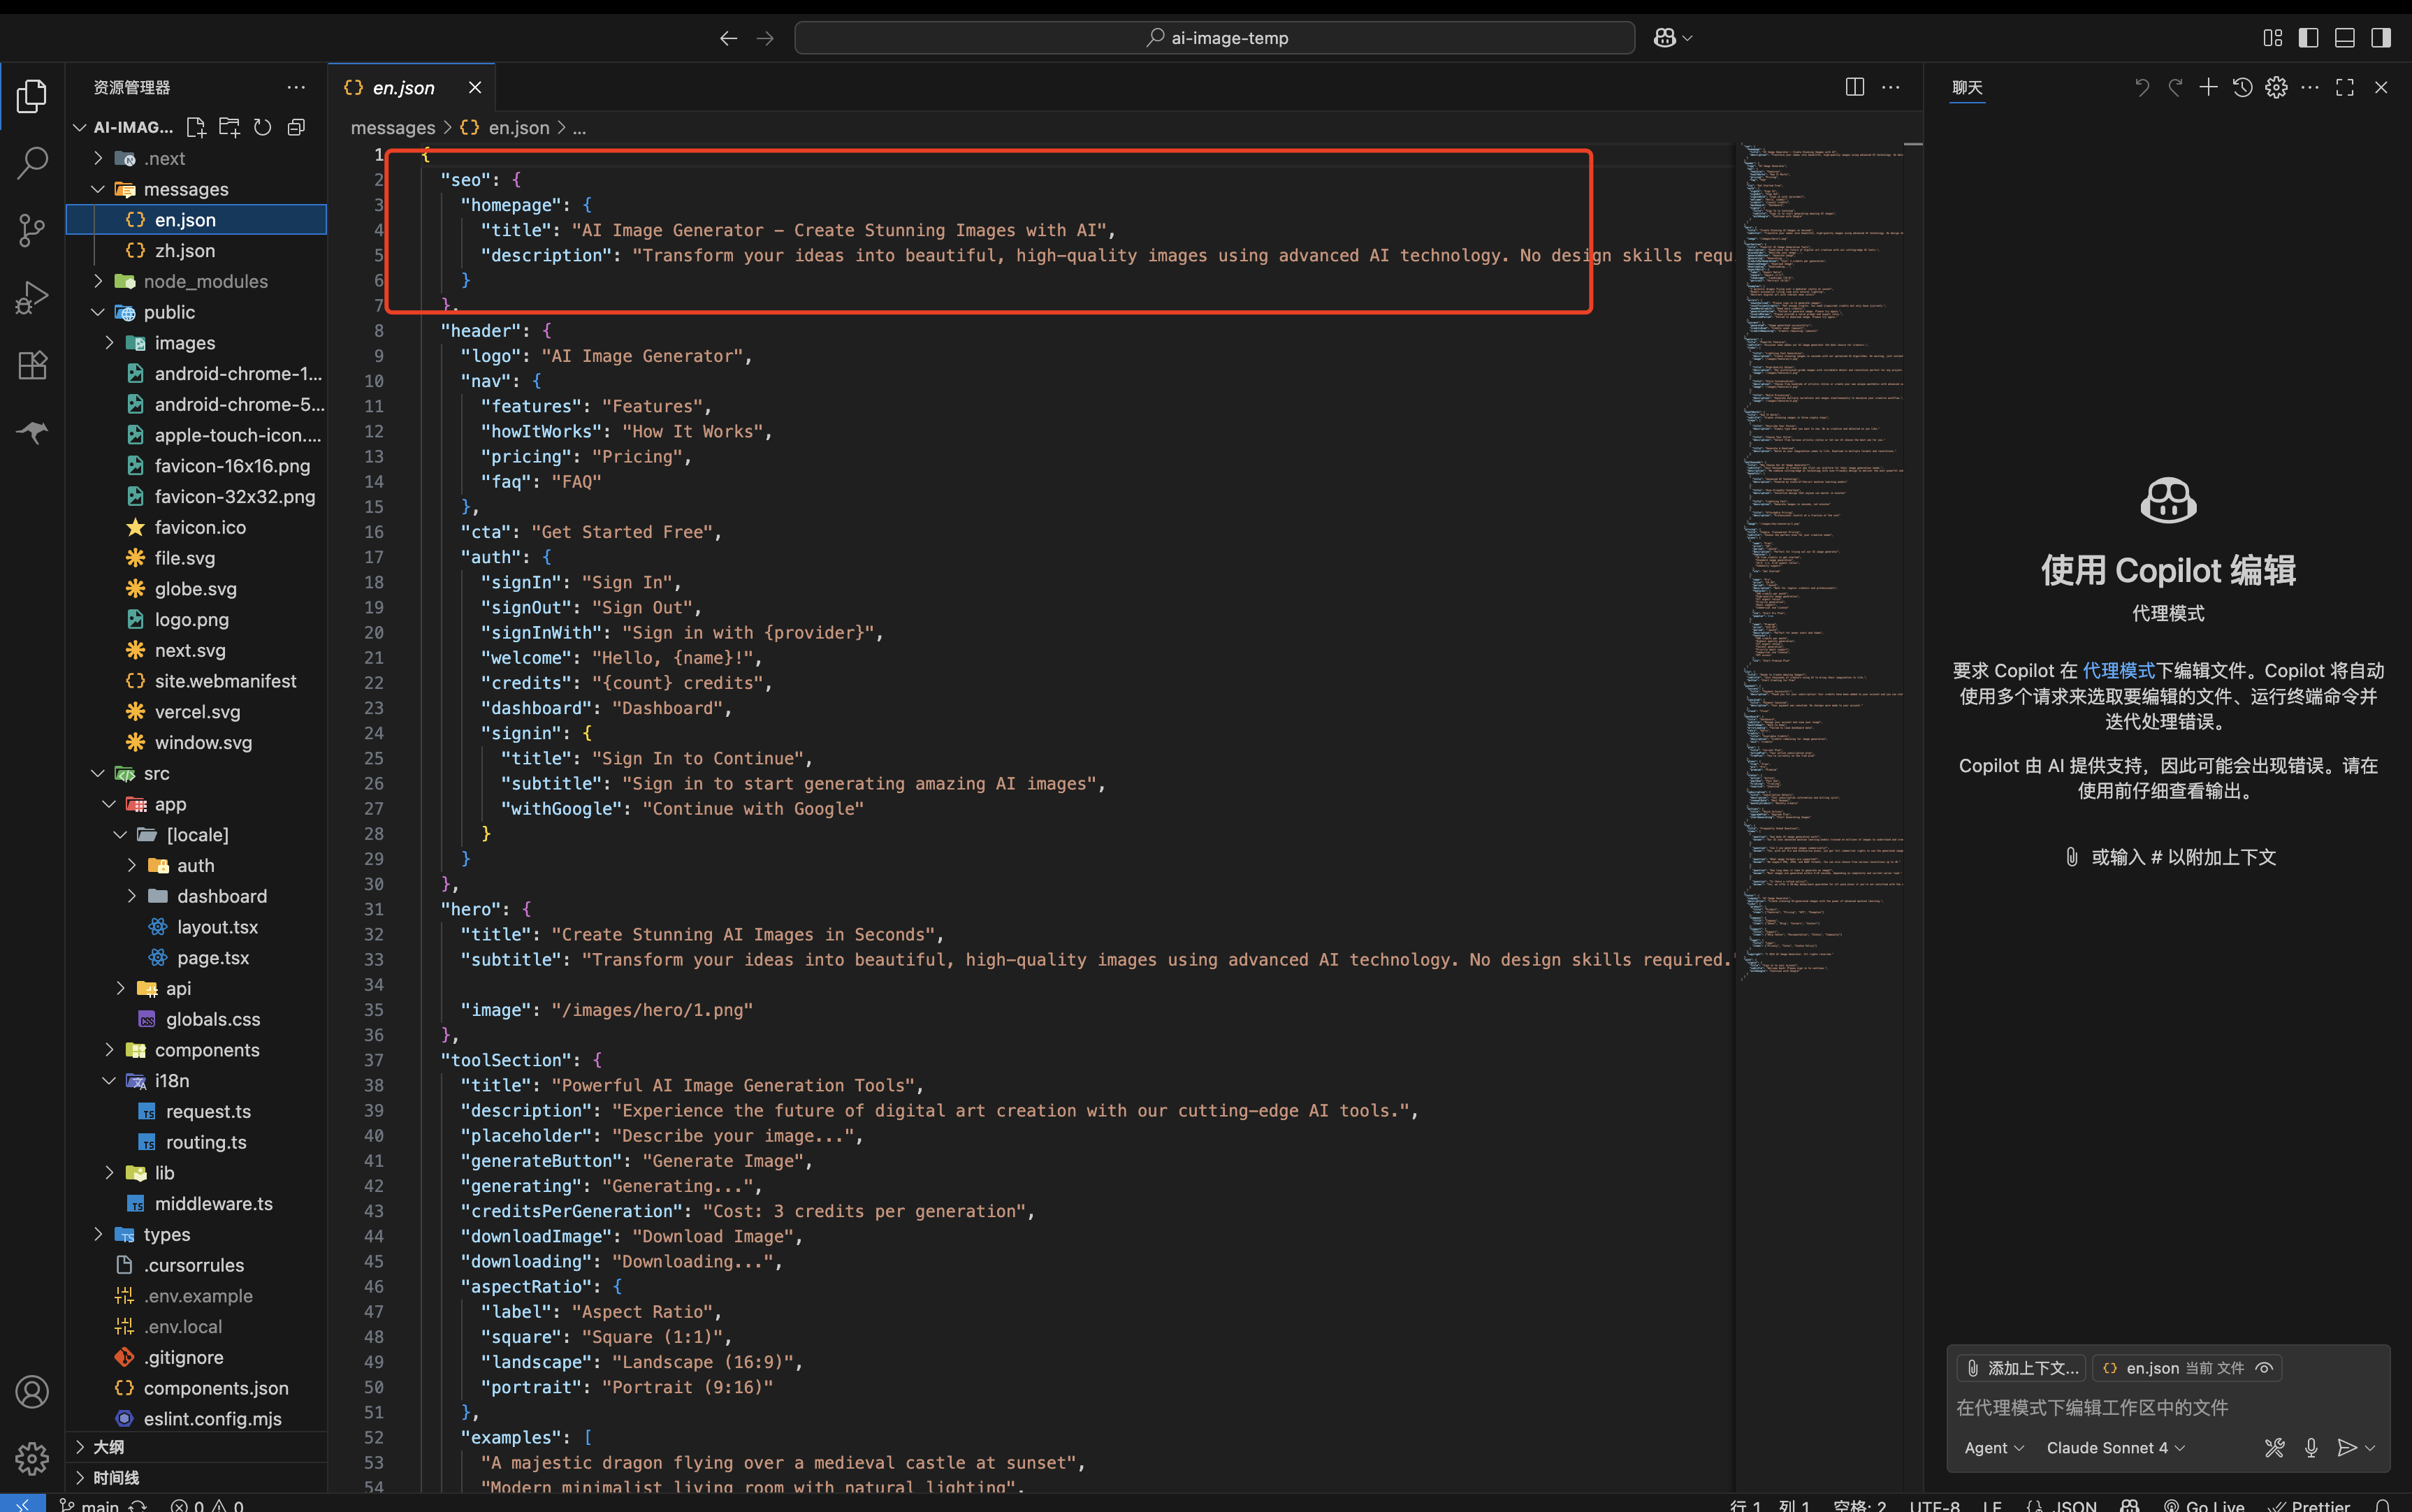Refresh the explorer file tree

click(262, 127)
